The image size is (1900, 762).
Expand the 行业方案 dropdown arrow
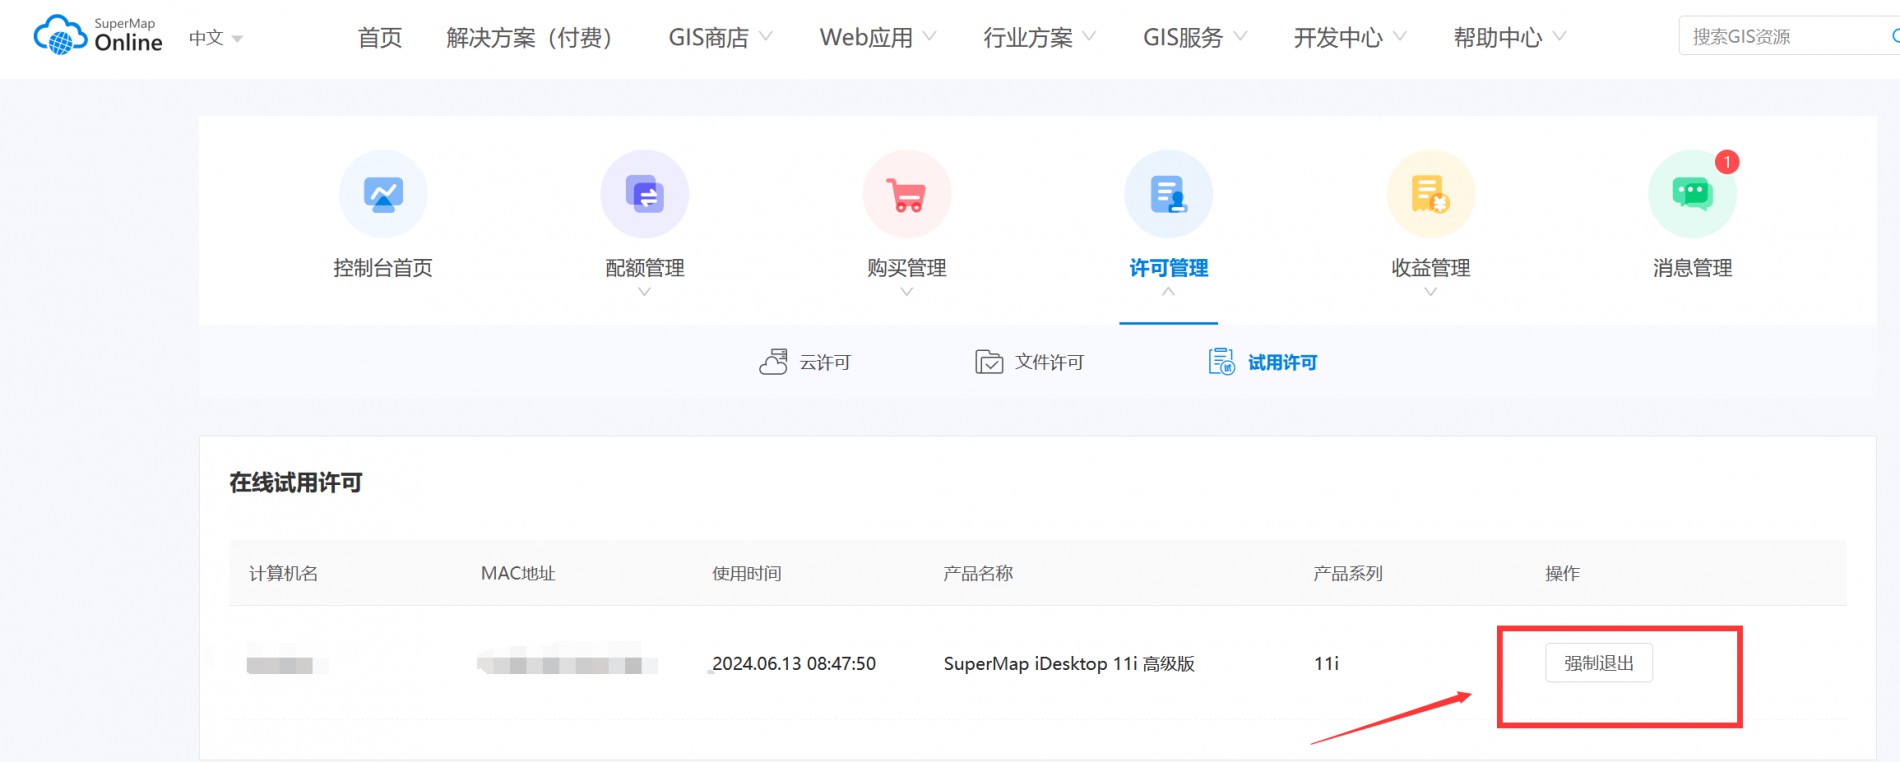(1090, 37)
